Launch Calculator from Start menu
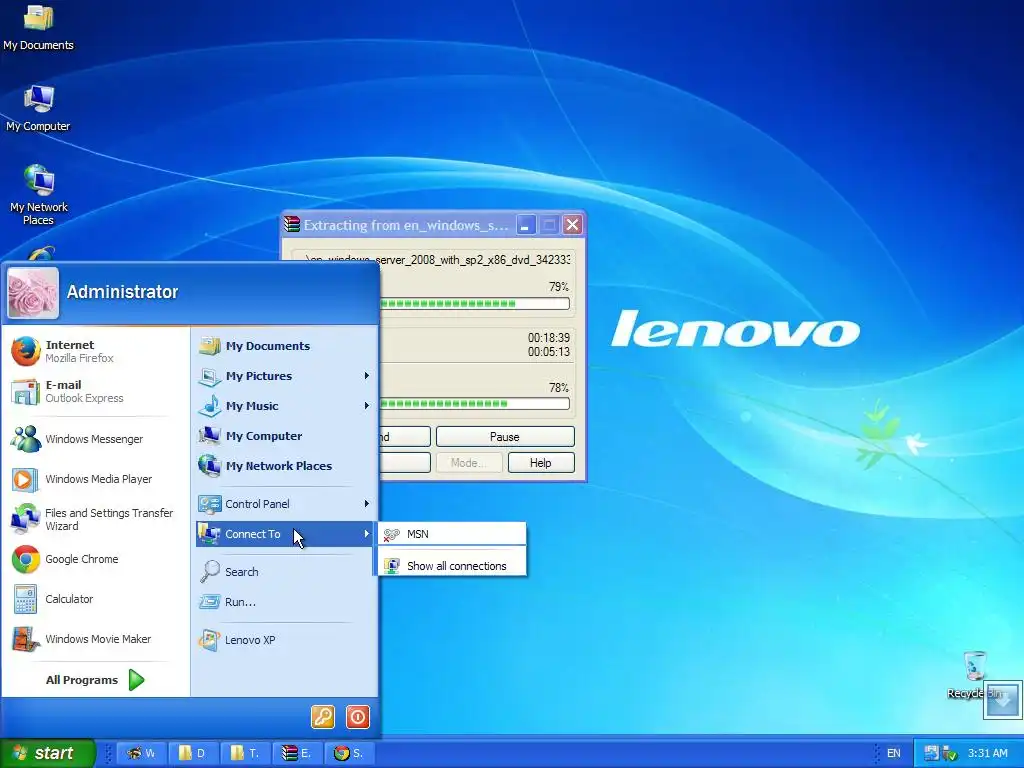Screen dimensions: 1024x768 point(97,599)
